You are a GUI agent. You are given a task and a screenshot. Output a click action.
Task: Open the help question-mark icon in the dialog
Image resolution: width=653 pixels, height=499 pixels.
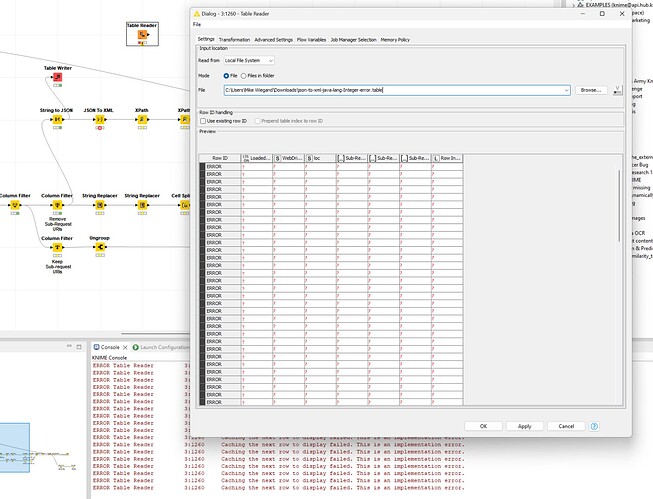click(594, 426)
